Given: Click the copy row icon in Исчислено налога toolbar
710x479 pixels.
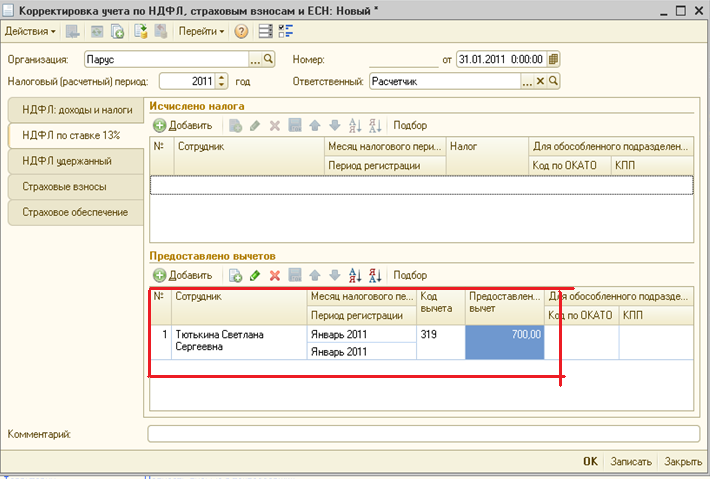Looking at the screenshot, I should pyautogui.click(x=235, y=125).
